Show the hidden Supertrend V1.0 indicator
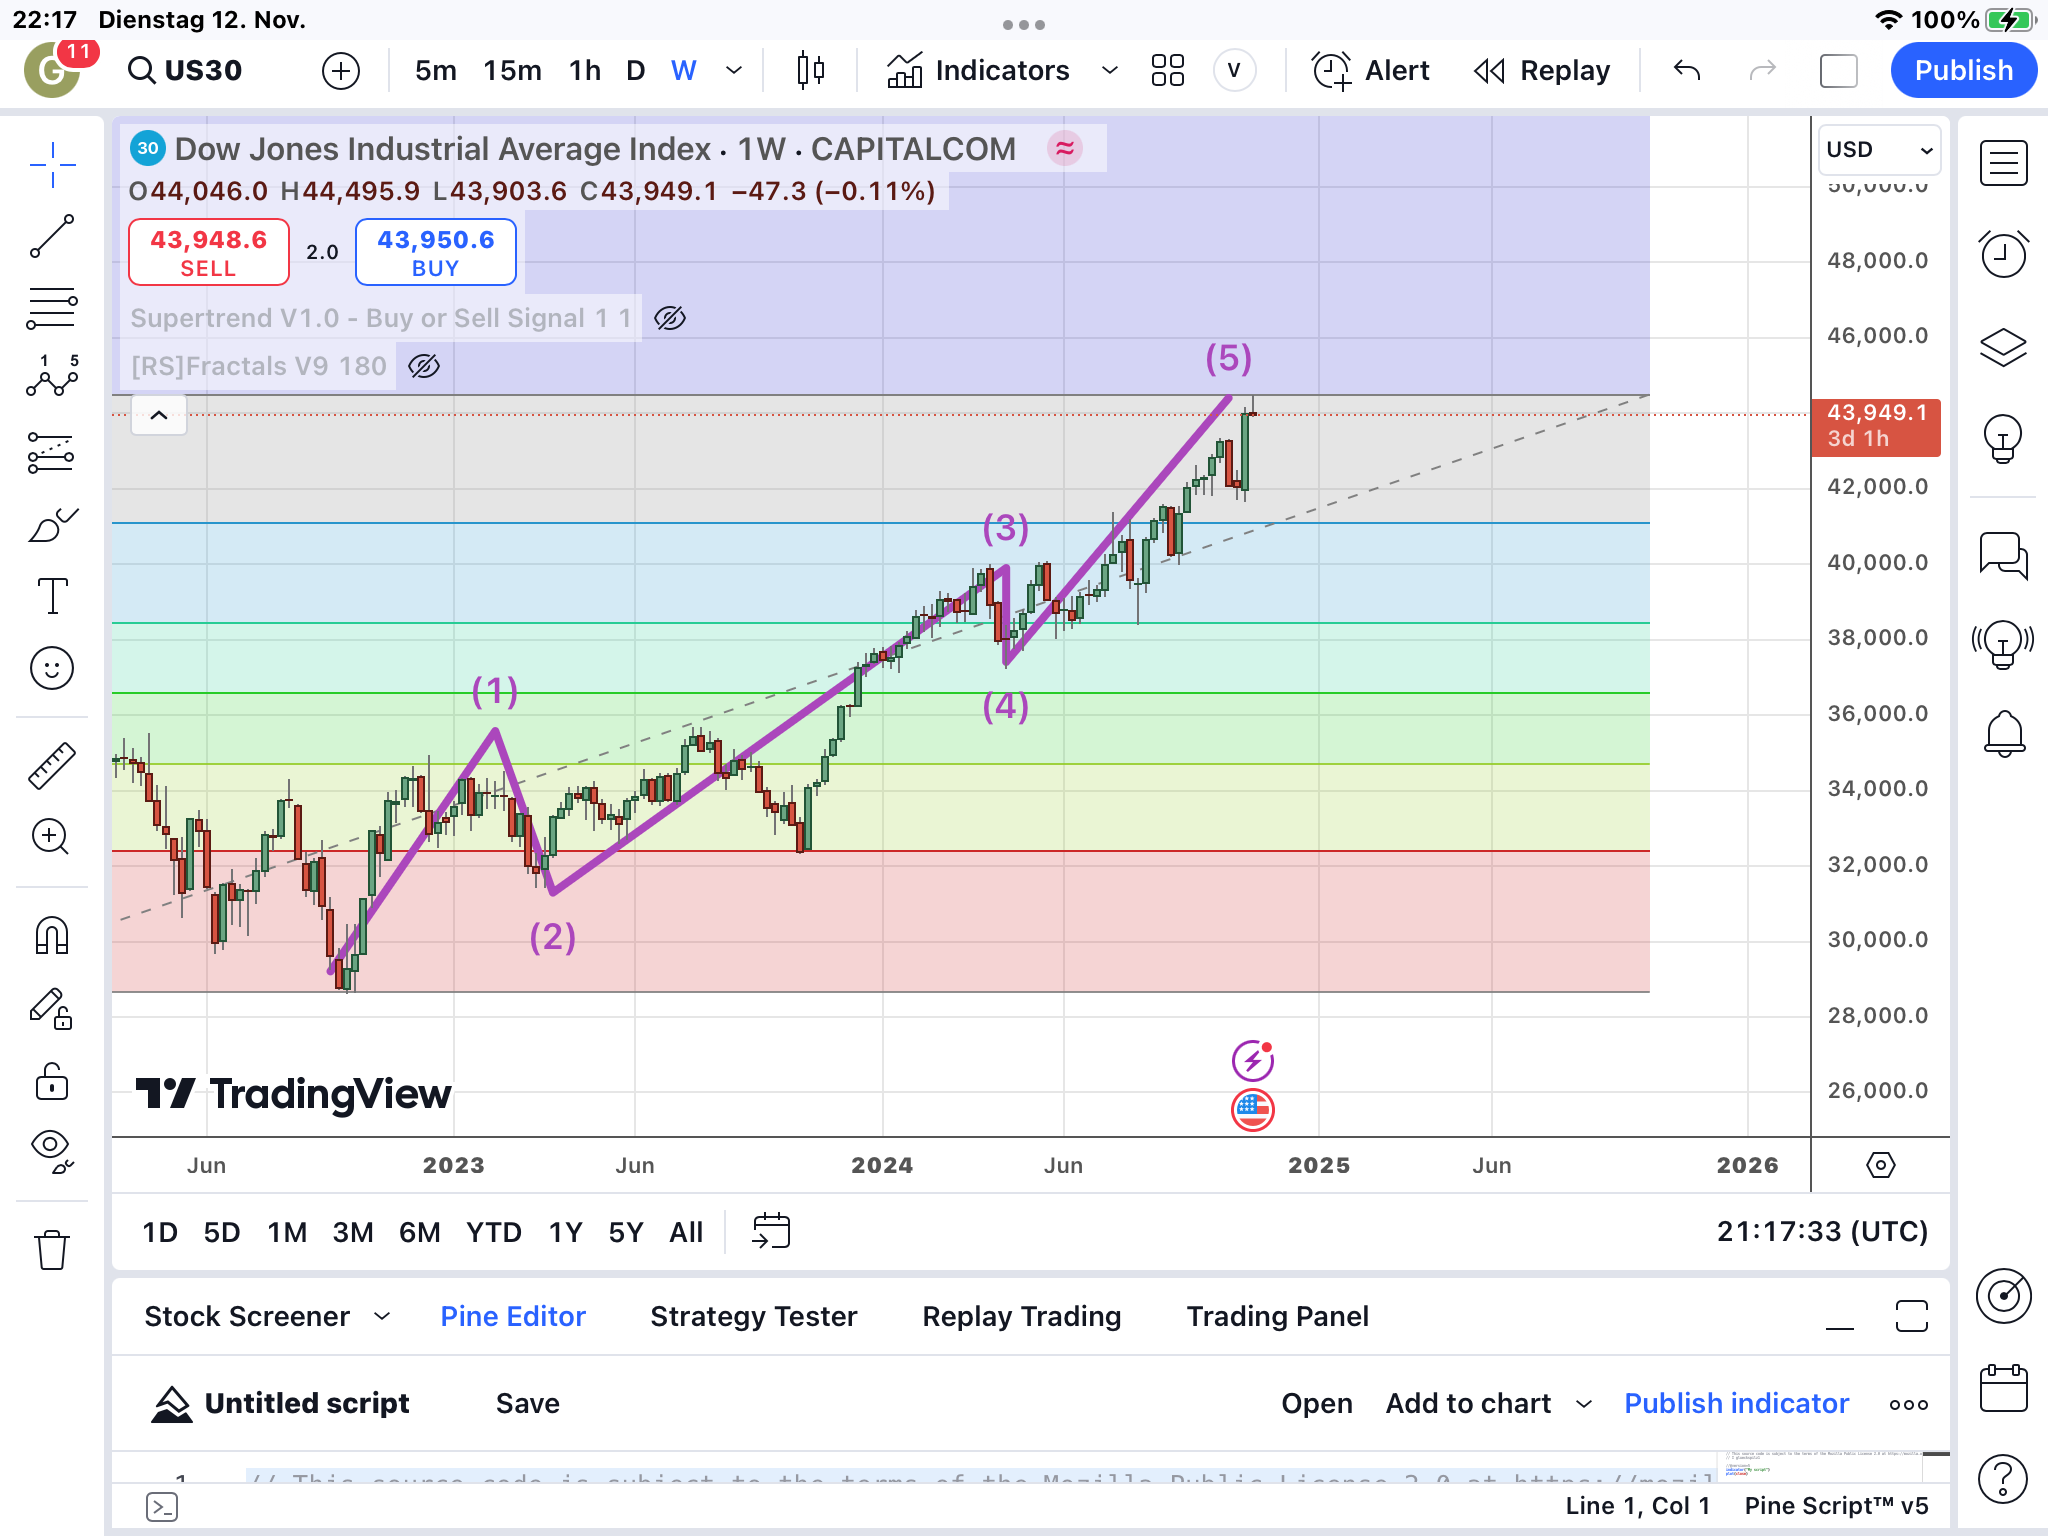The width and height of the screenshot is (2048, 1536). 670,318
